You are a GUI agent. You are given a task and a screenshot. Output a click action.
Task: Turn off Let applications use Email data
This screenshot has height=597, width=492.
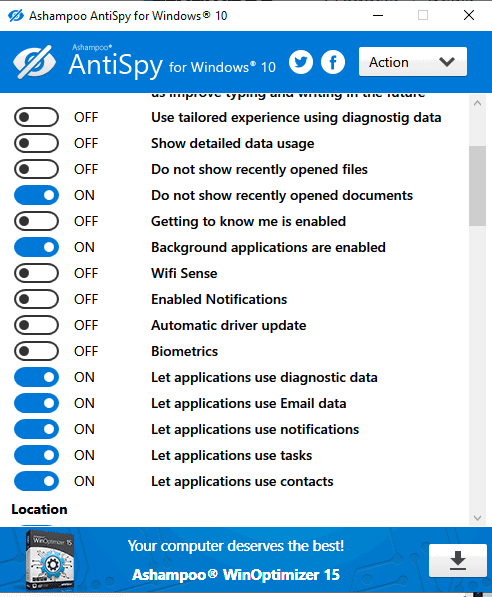pyautogui.click(x=37, y=403)
